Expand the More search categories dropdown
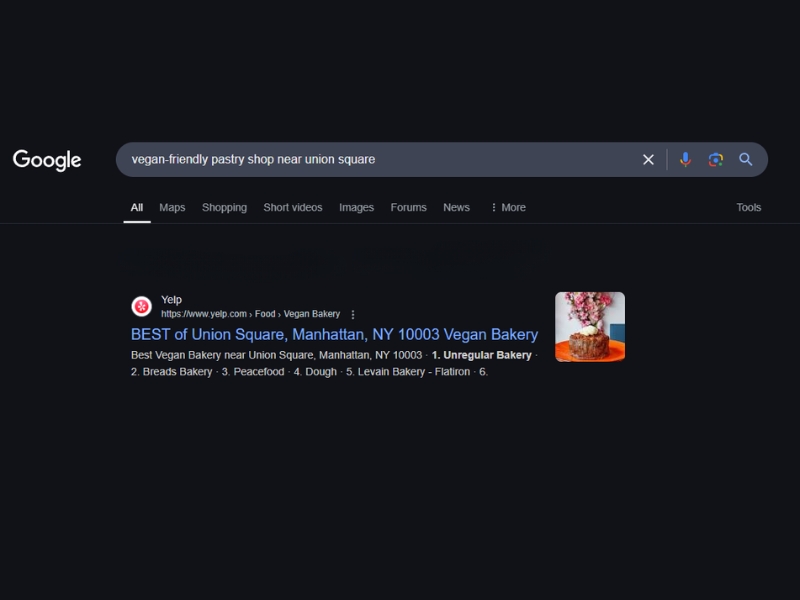800x600 pixels. point(507,207)
